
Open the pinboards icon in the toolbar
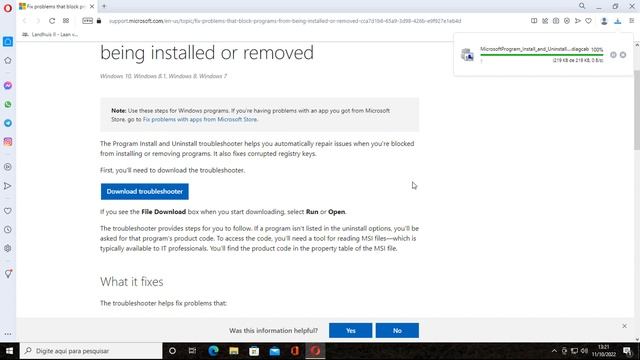545,21
